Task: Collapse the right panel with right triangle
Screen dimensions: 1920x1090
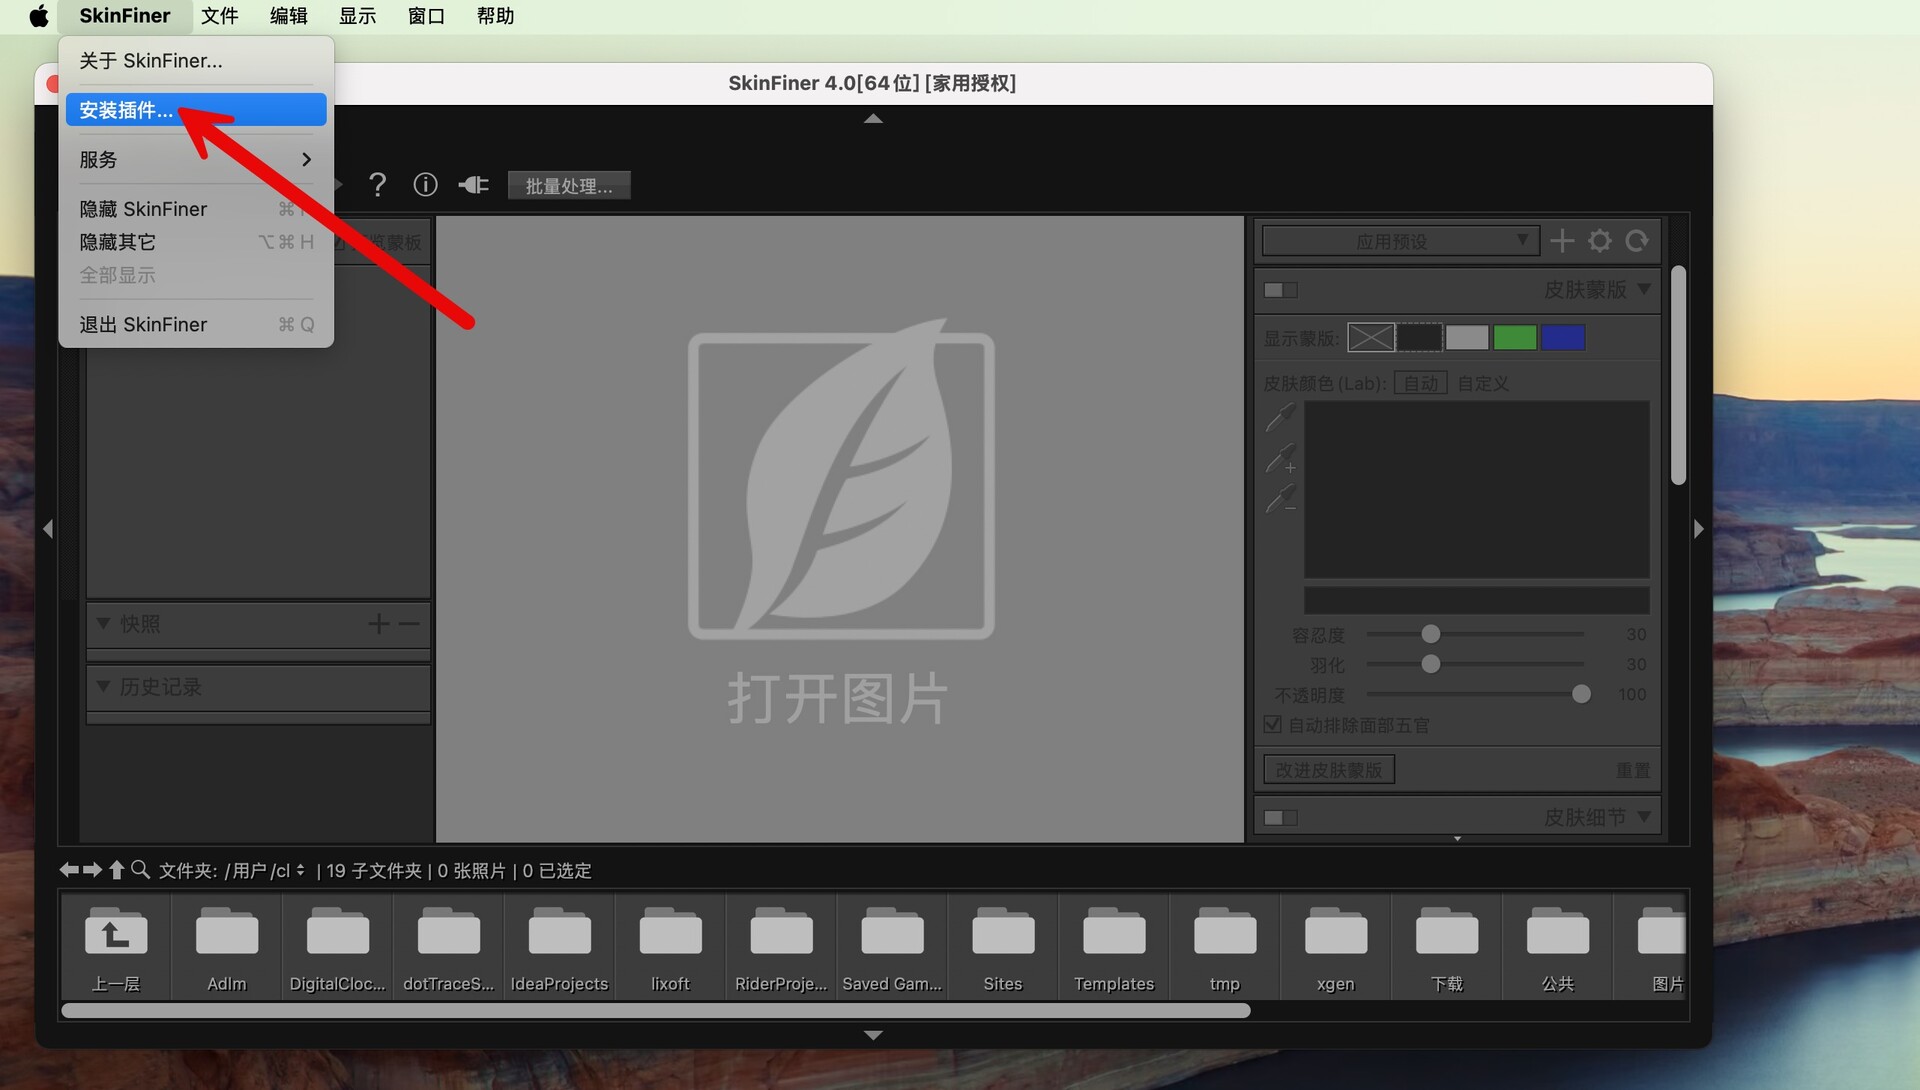Action: click(x=1699, y=529)
